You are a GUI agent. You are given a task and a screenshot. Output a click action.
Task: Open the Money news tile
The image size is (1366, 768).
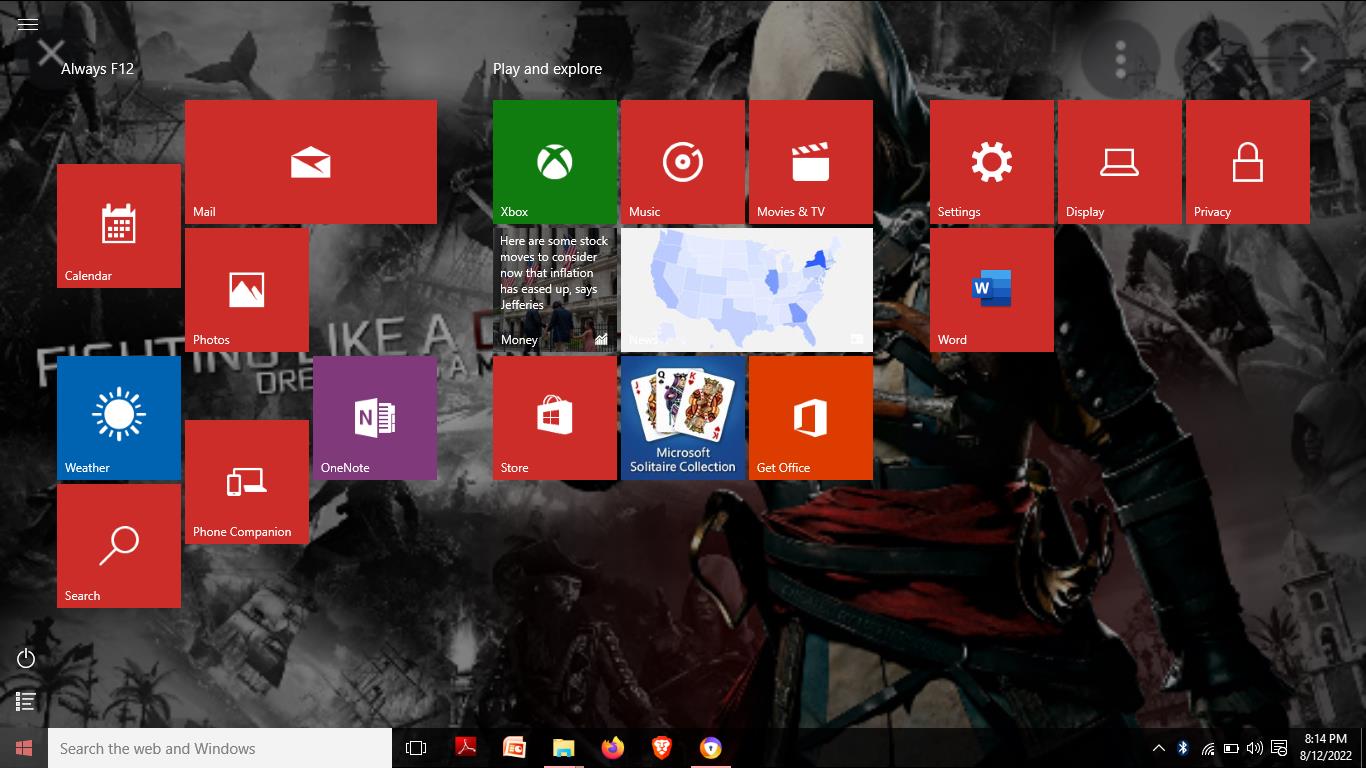click(x=555, y=290)
